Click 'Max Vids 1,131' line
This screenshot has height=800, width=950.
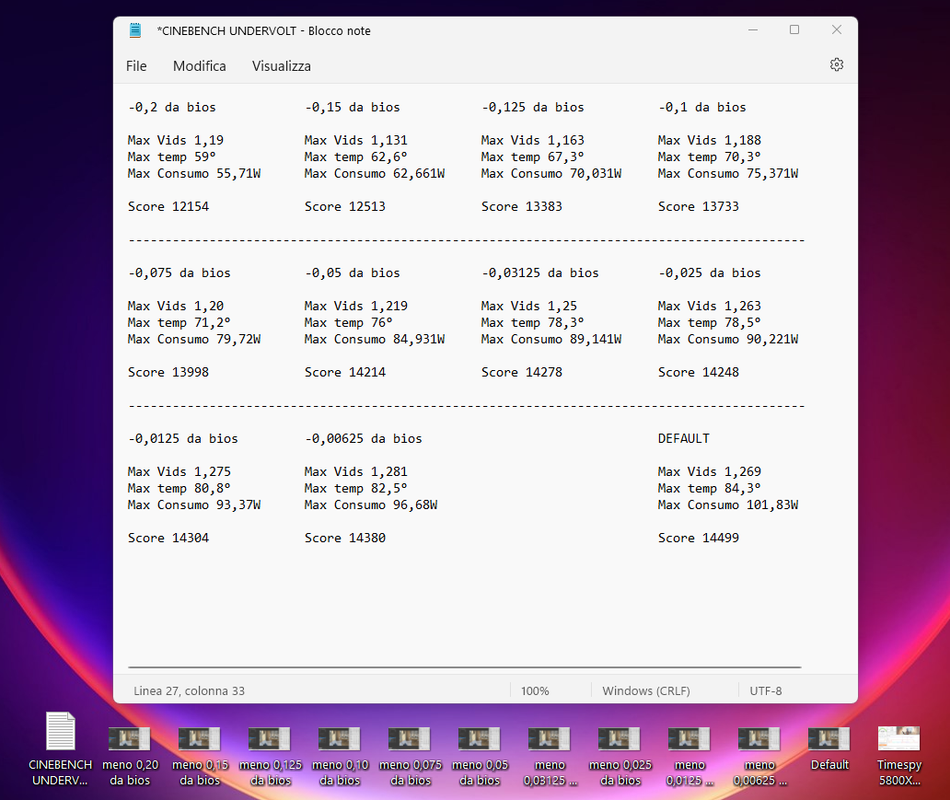point(356,141)
